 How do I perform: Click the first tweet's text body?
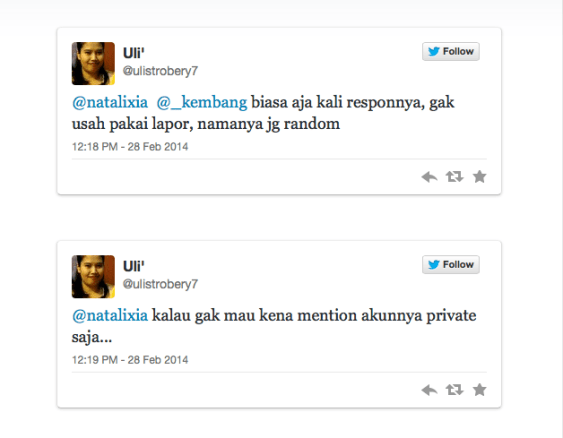(x=263, y=113)
